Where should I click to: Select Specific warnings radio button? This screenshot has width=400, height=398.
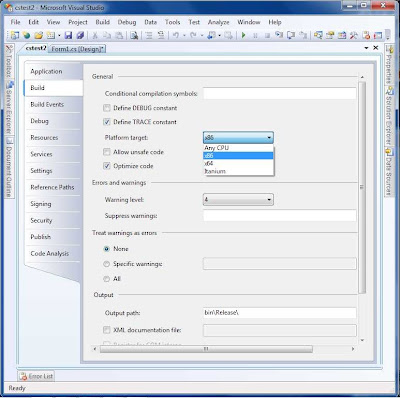click(x=107, y=264)
